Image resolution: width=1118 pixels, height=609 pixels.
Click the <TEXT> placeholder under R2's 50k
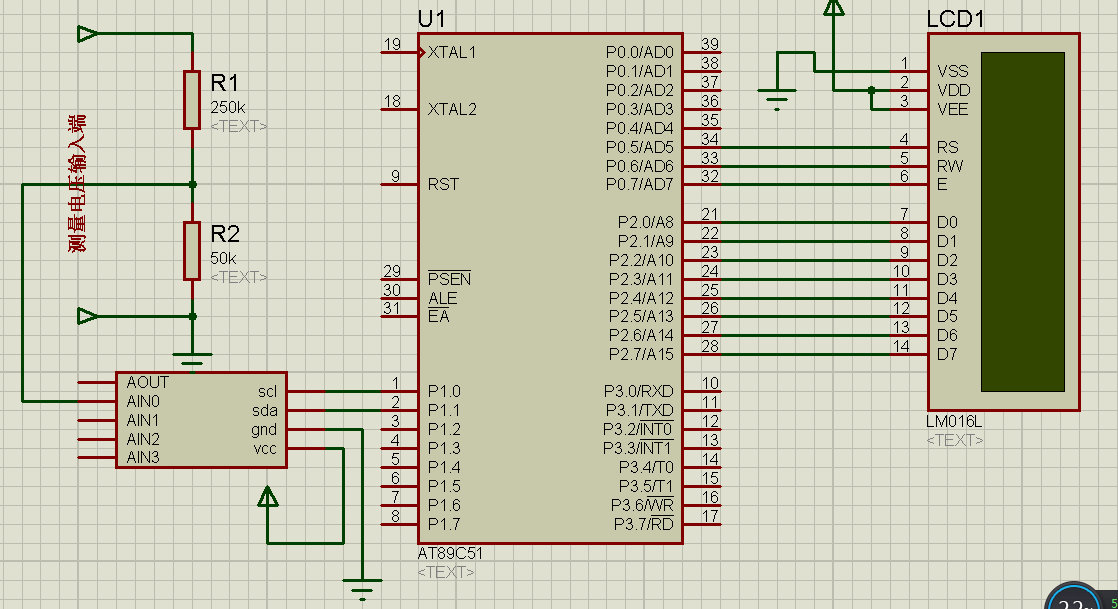pos(239,277)
